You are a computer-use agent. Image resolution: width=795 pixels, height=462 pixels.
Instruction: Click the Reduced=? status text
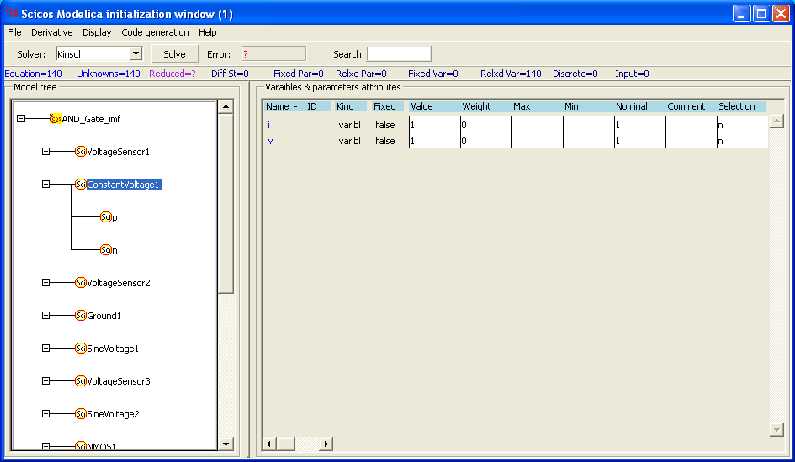coord(172,74)
